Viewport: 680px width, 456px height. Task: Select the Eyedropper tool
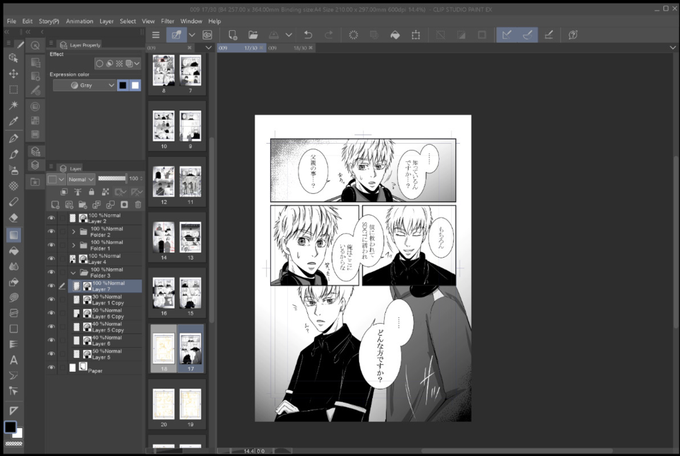pos(13,121)
